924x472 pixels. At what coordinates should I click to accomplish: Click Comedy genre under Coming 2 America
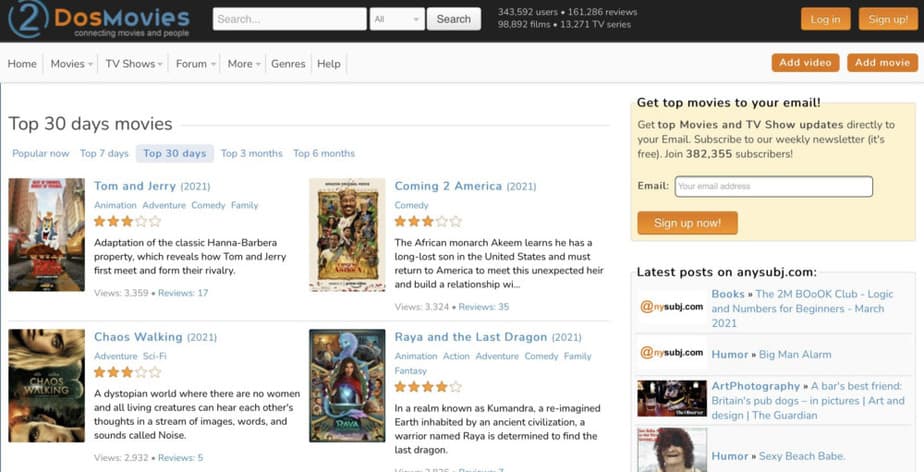(x=411, y=205)
